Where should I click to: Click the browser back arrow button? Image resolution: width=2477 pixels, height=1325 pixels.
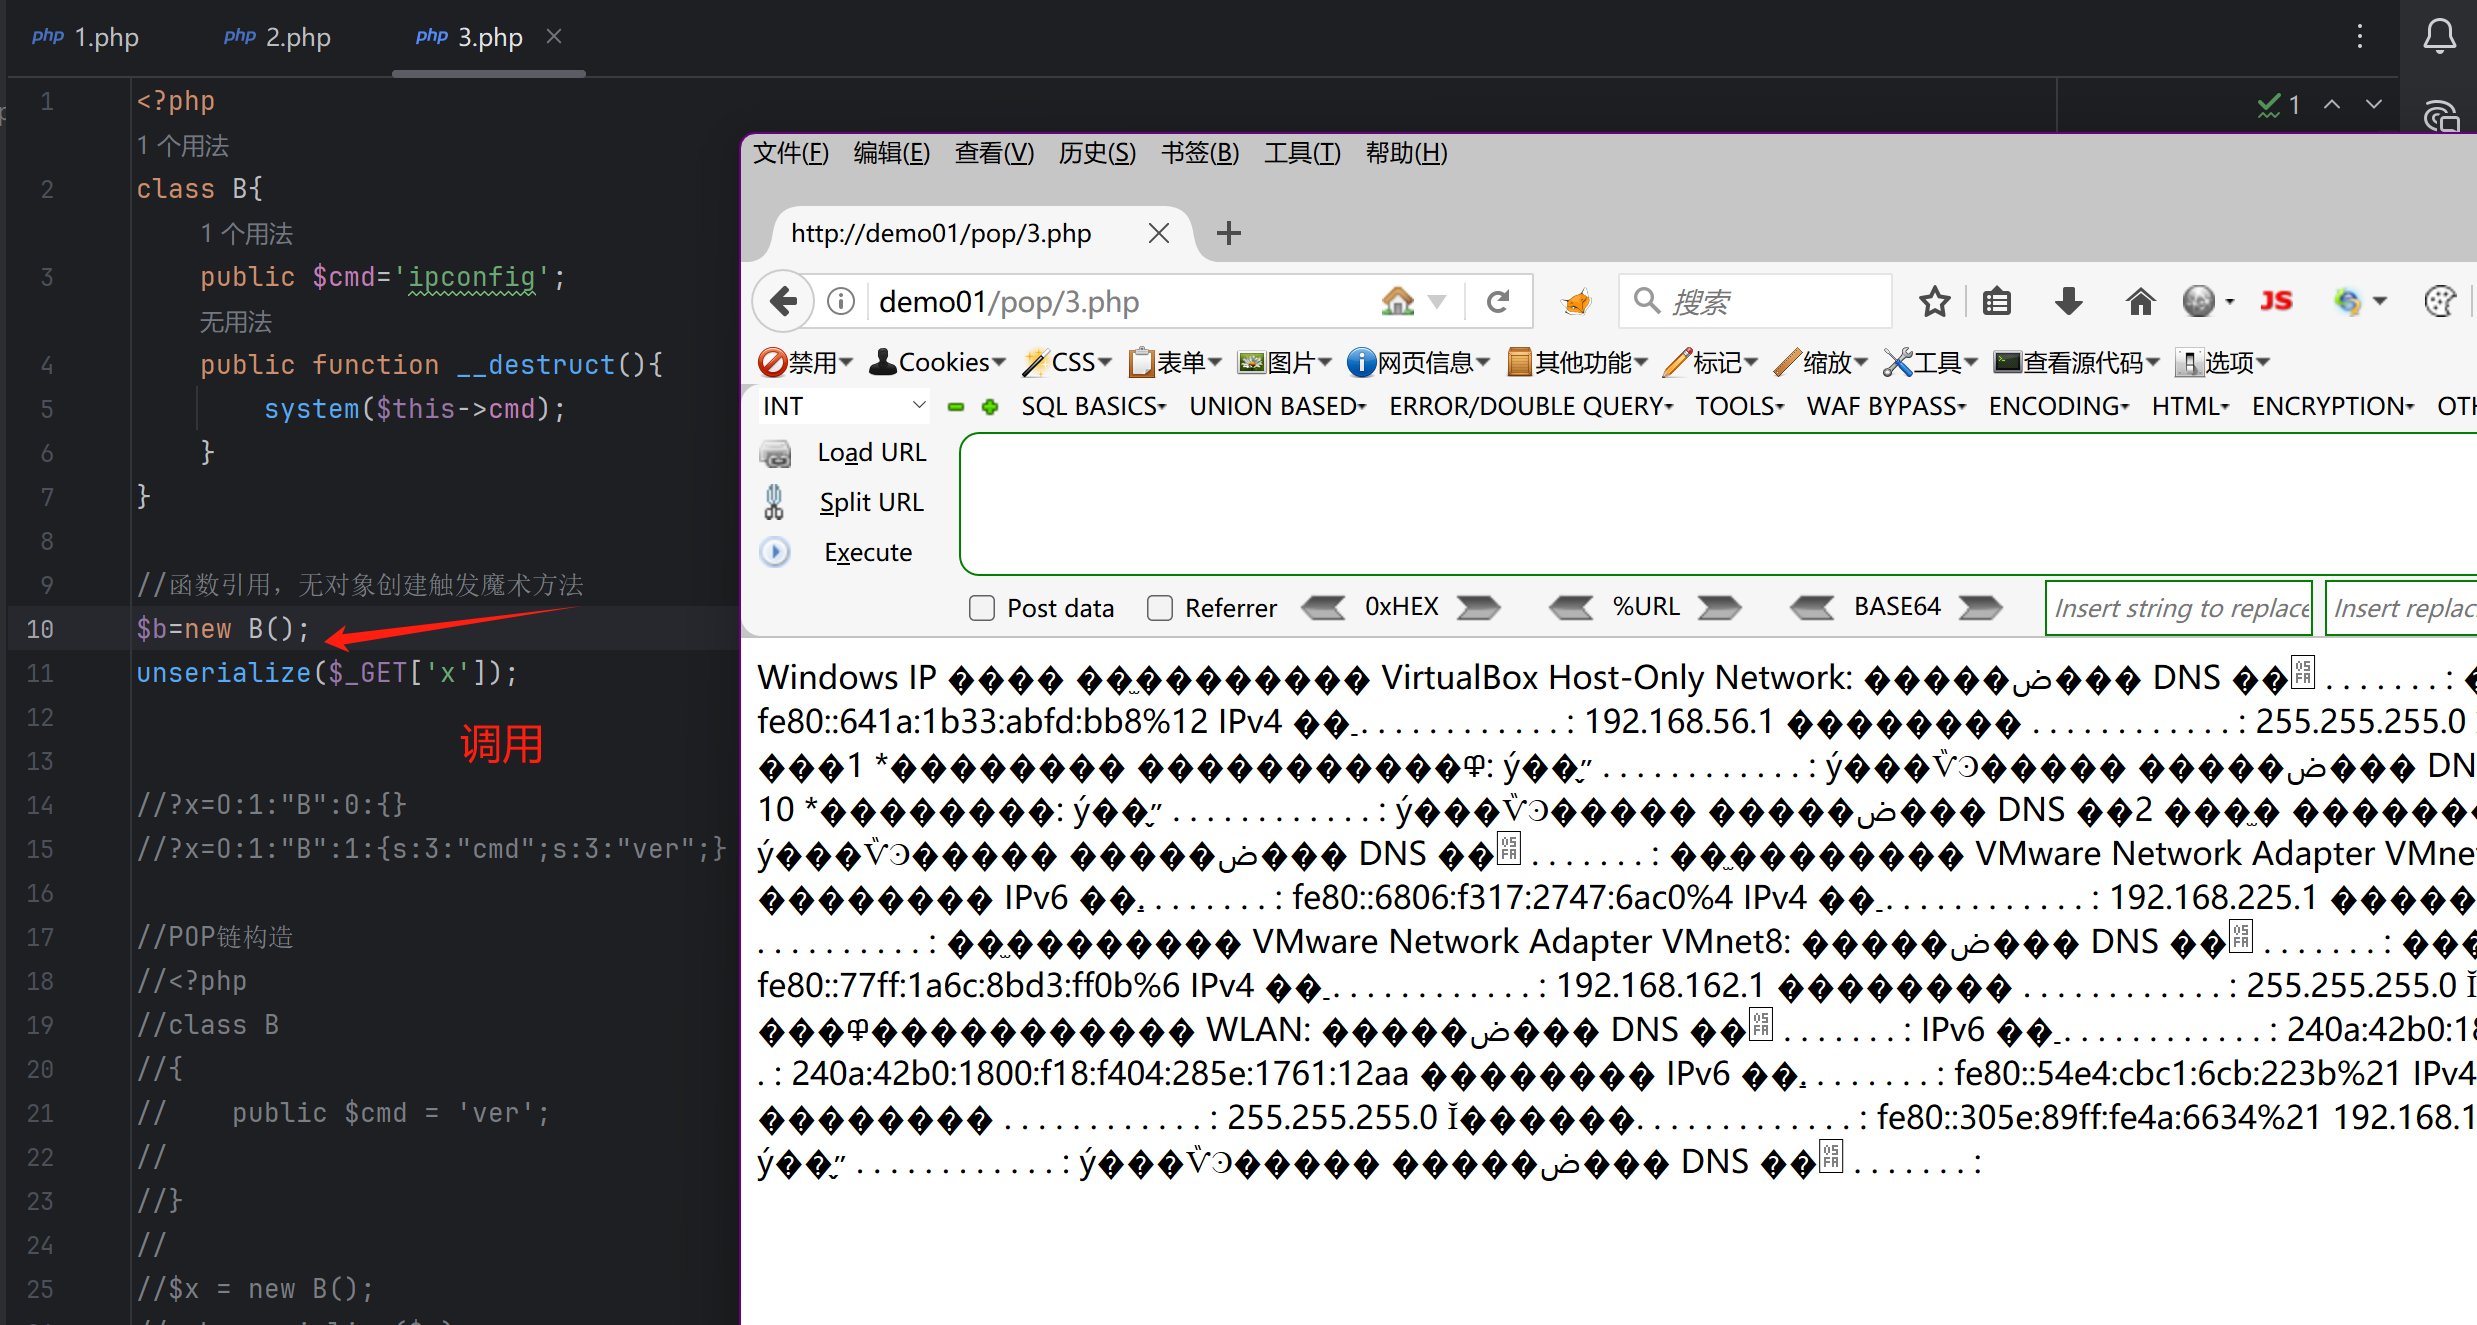[x=783, y=301]
